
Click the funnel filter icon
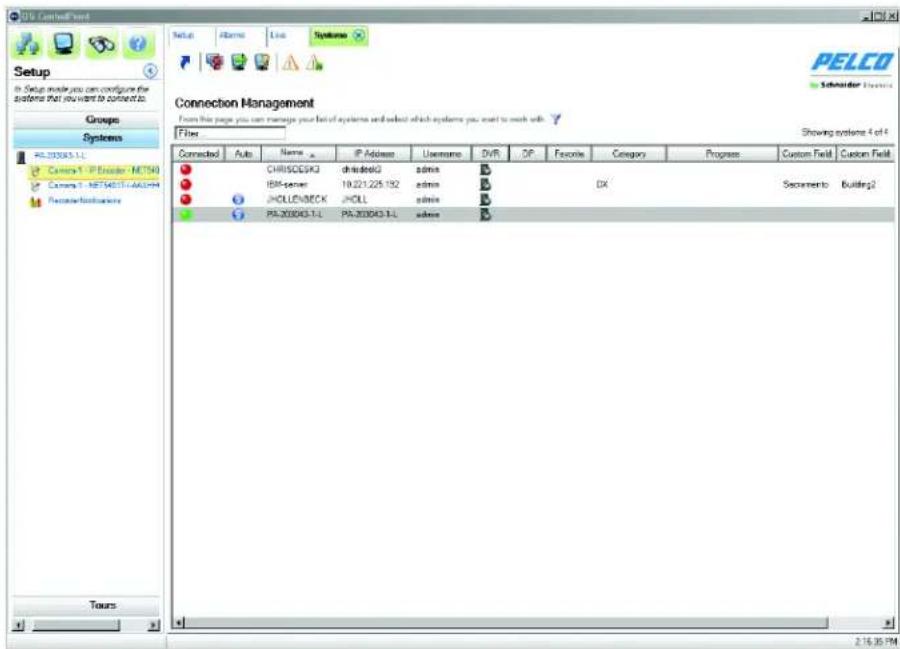coord(556,119)
